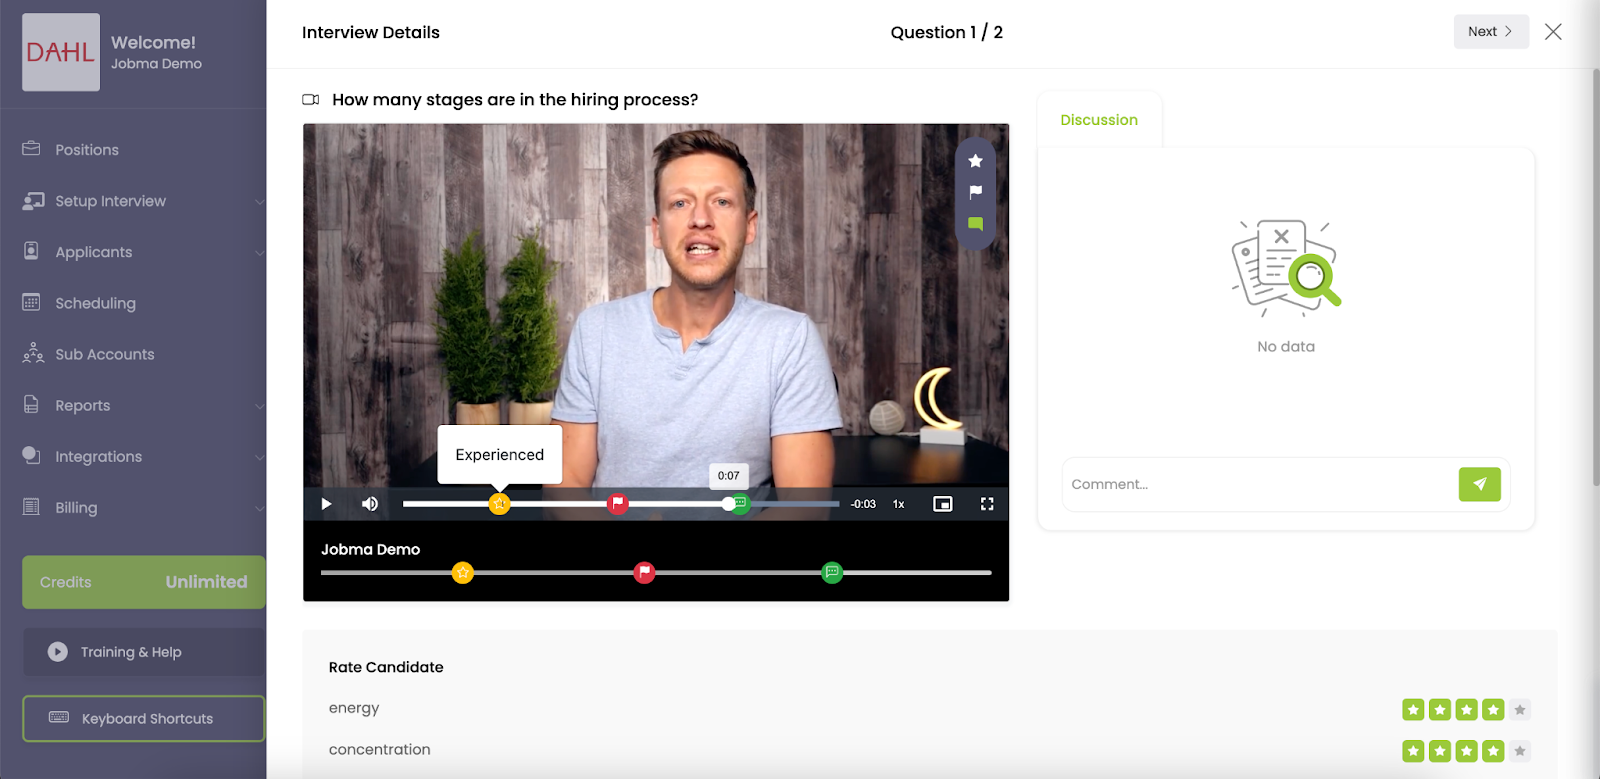Expand Reports chevron
This screenshot has width=1600, height=779.
pos(260,406)
